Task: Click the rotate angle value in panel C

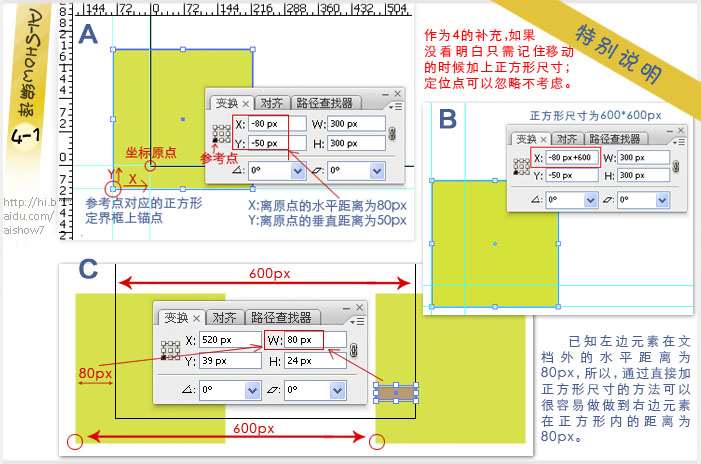Action: (222, 390)
